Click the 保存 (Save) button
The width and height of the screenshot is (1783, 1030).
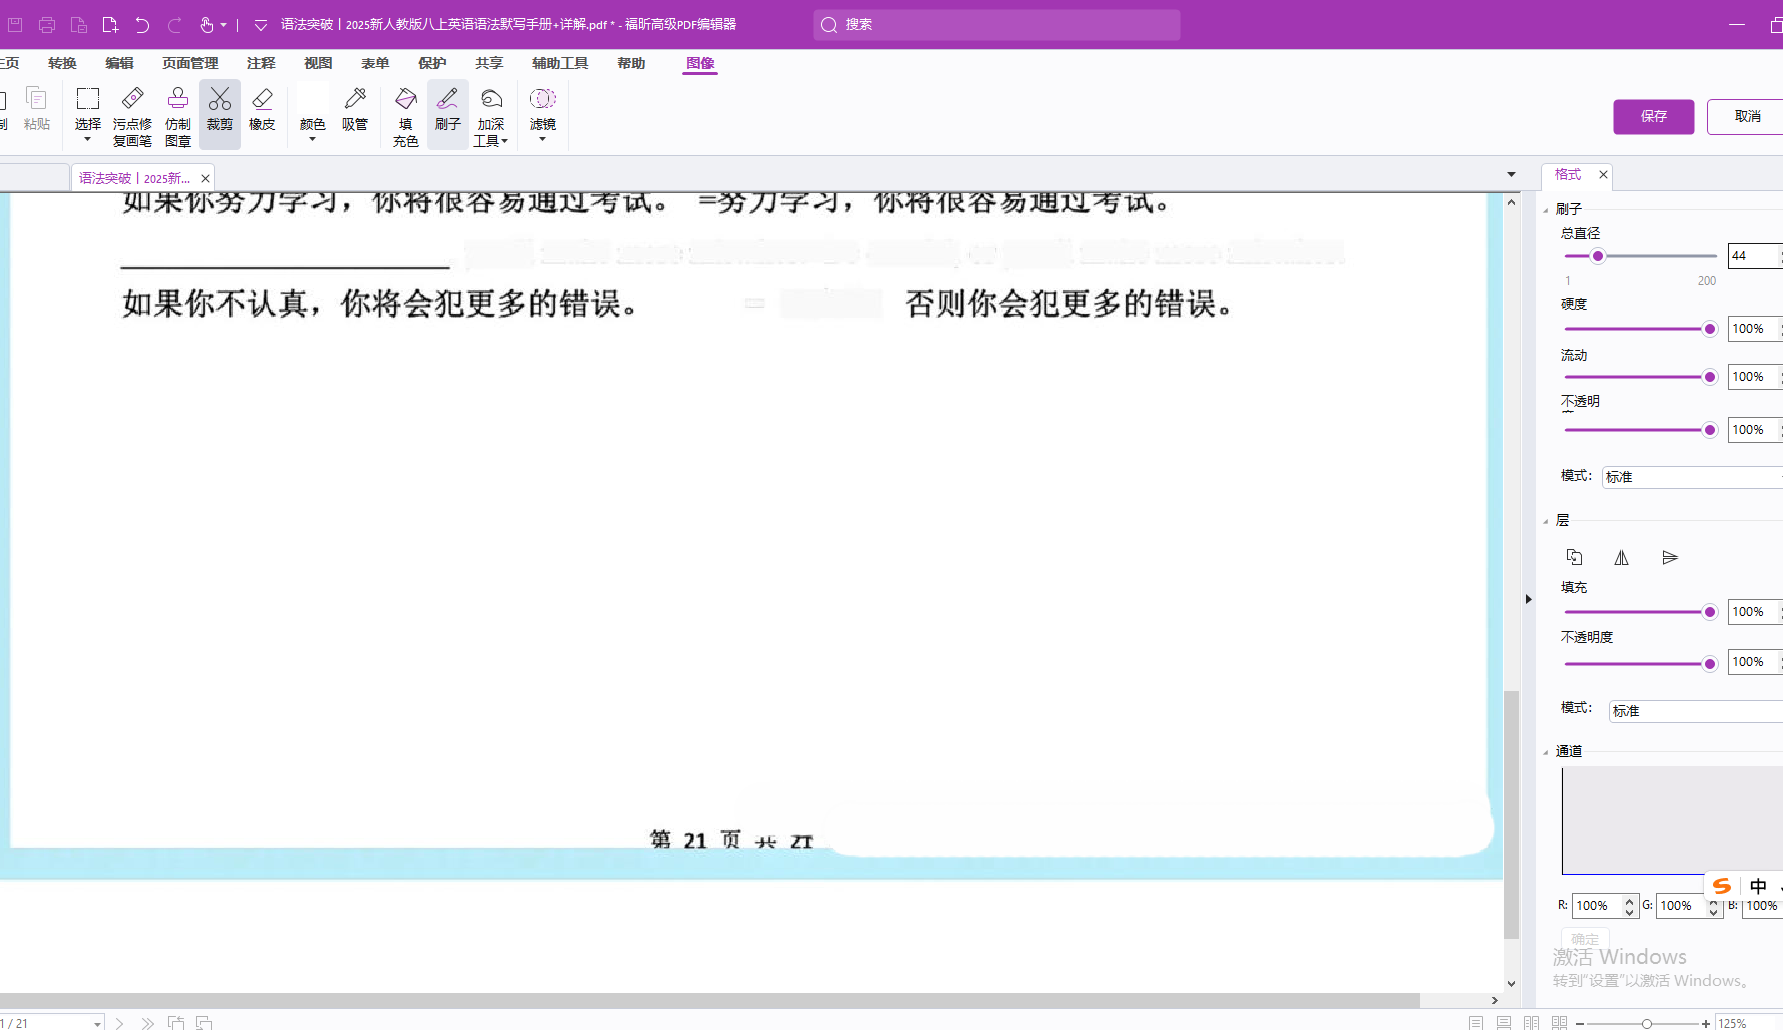[1653, 116]
